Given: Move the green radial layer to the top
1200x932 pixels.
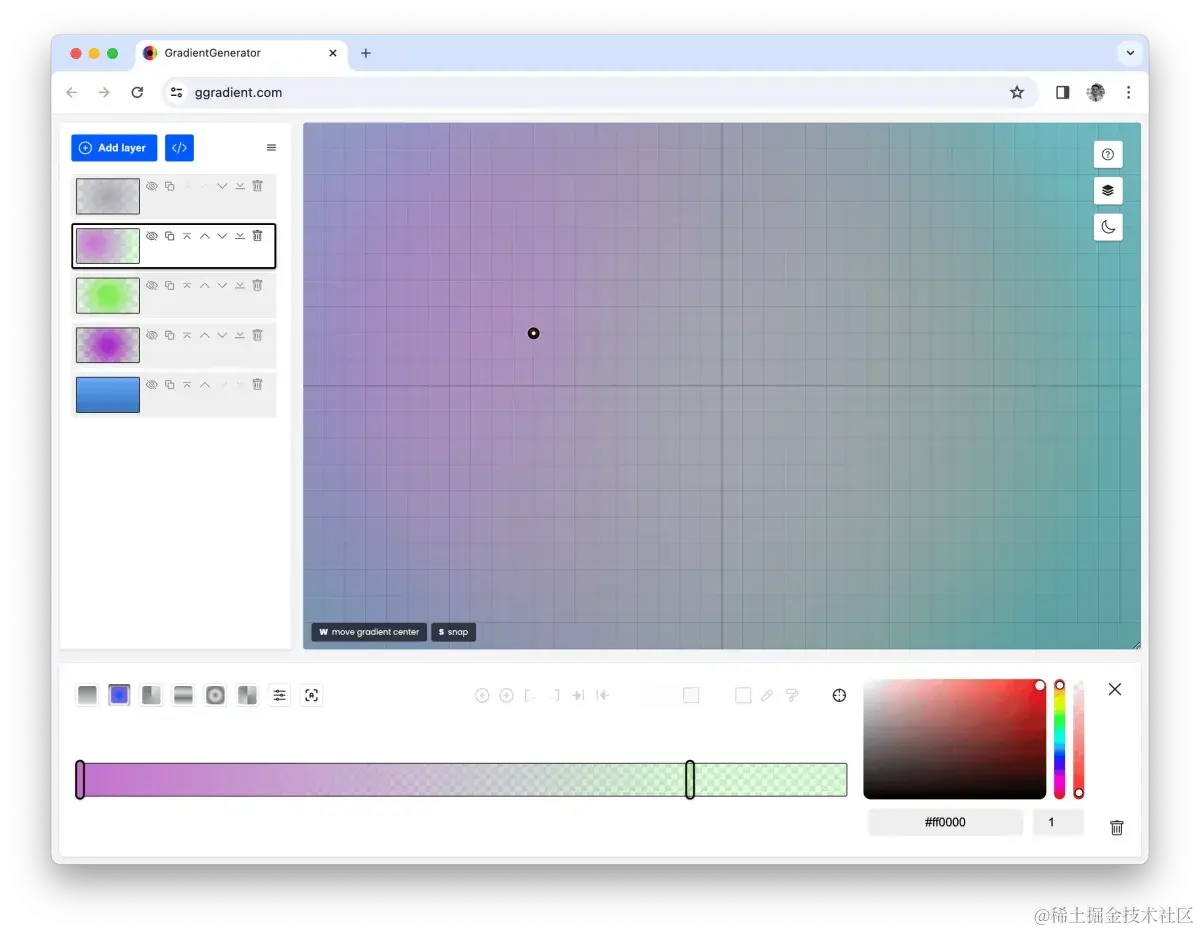Looking at the screenshot, I should click(x=186, y=285).
